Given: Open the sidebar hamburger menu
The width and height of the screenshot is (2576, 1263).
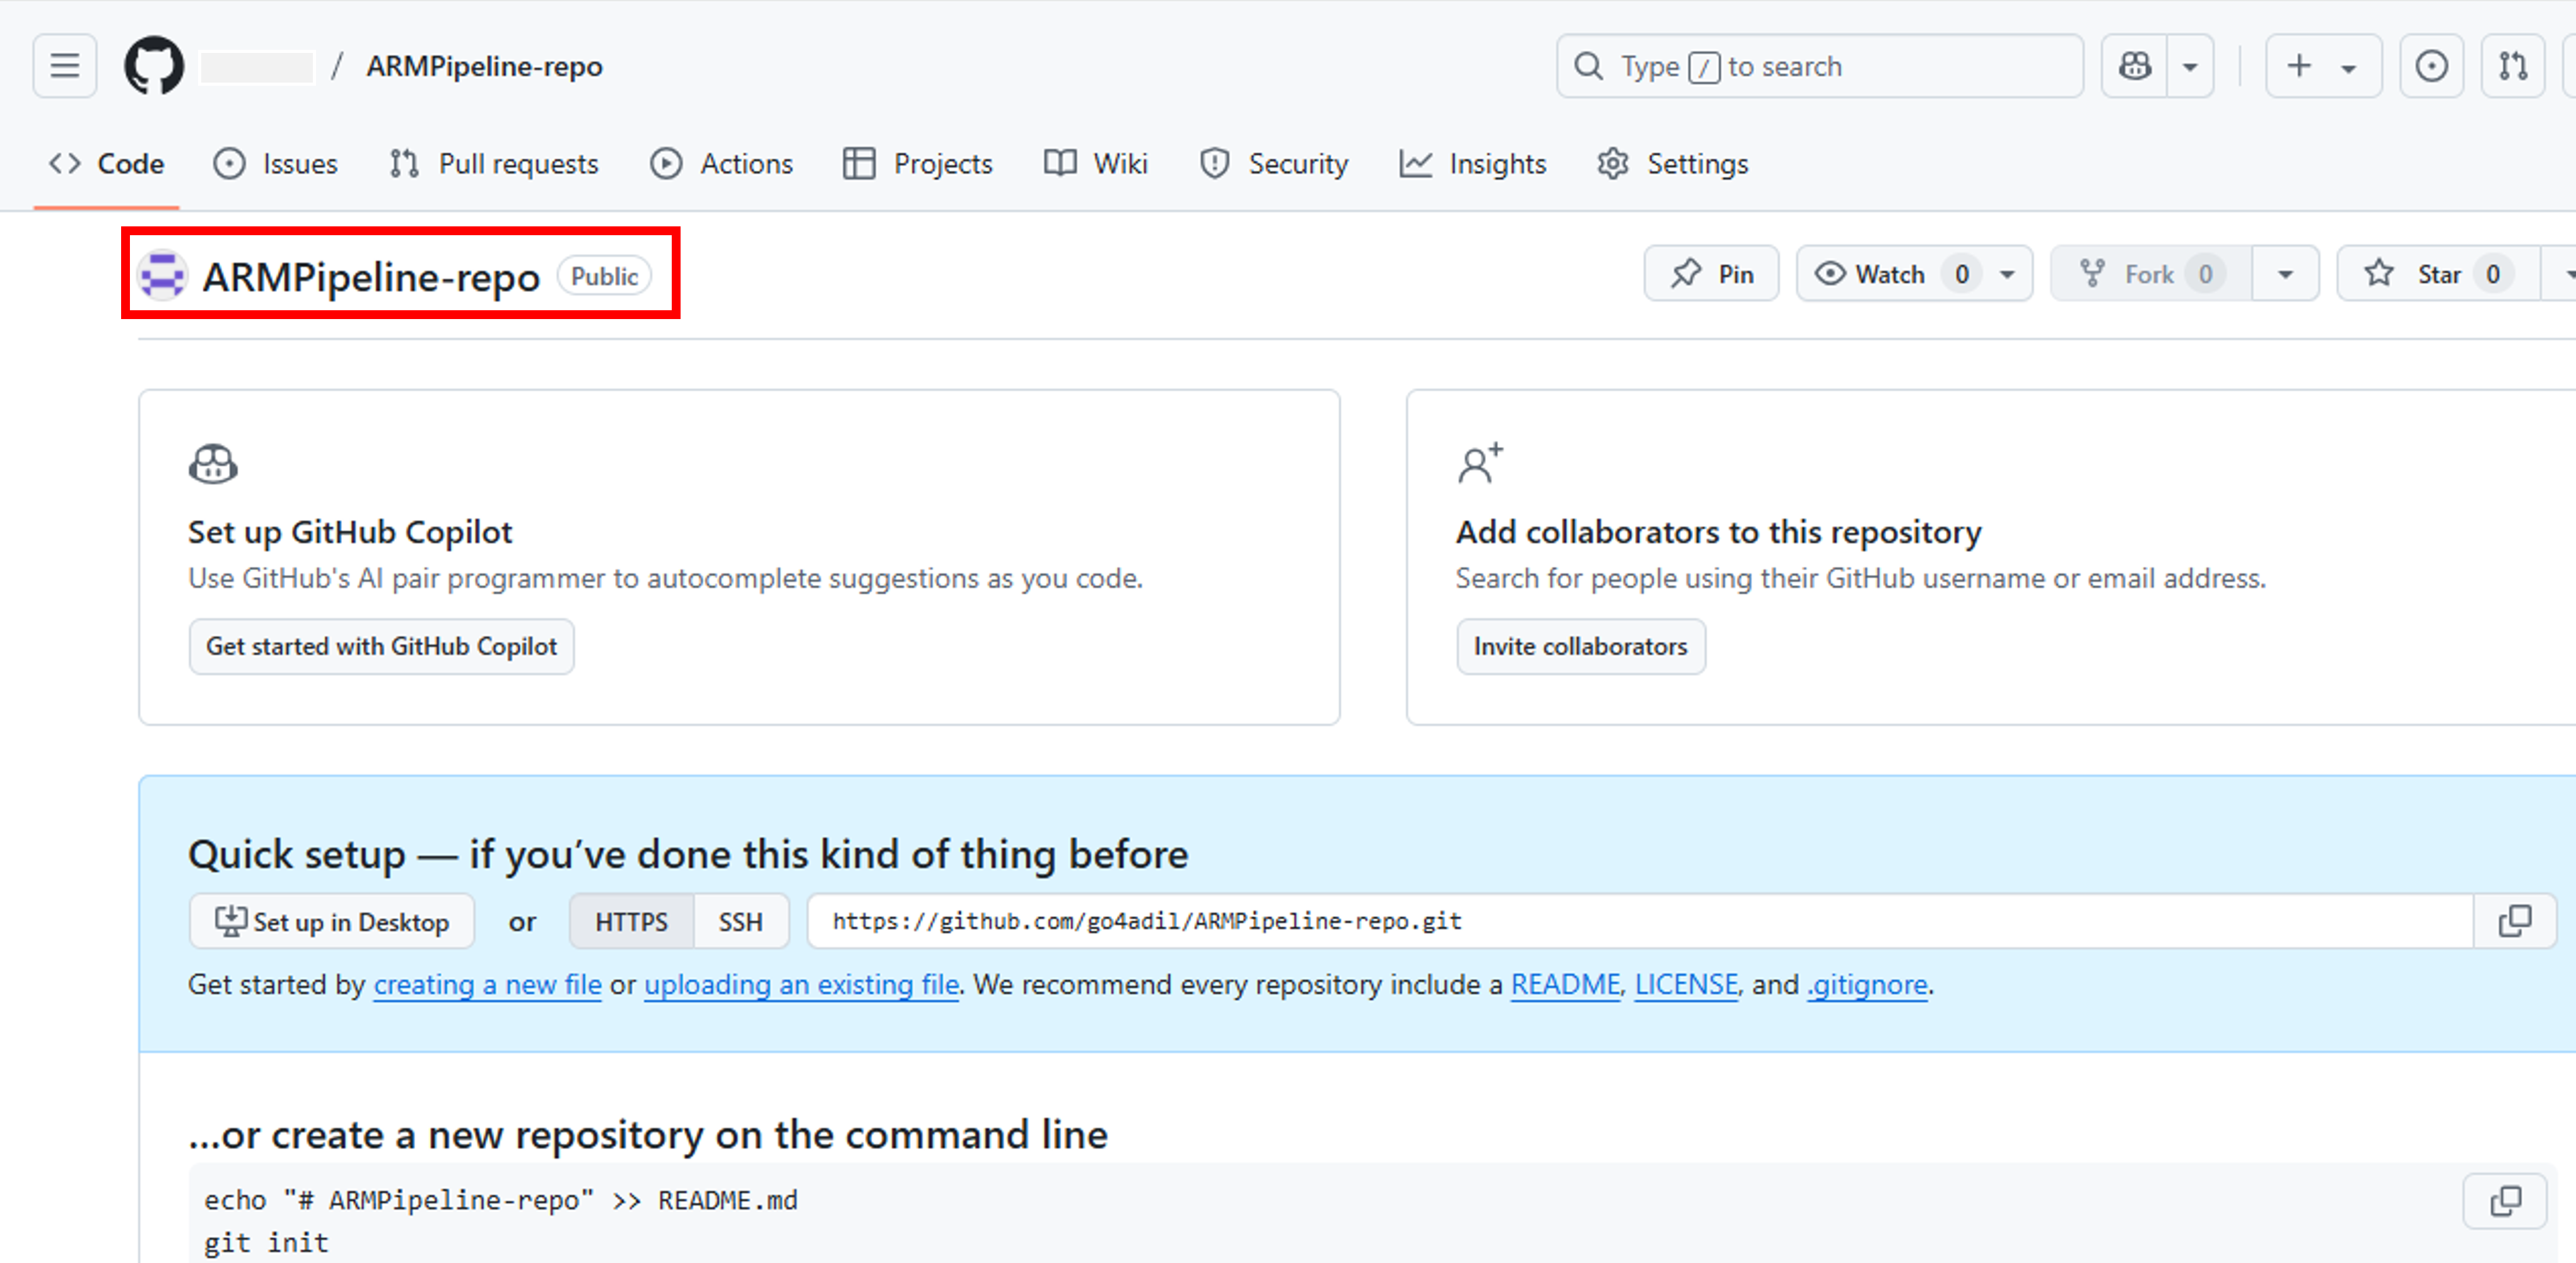Looking at the screenshot, I should 63,65.
